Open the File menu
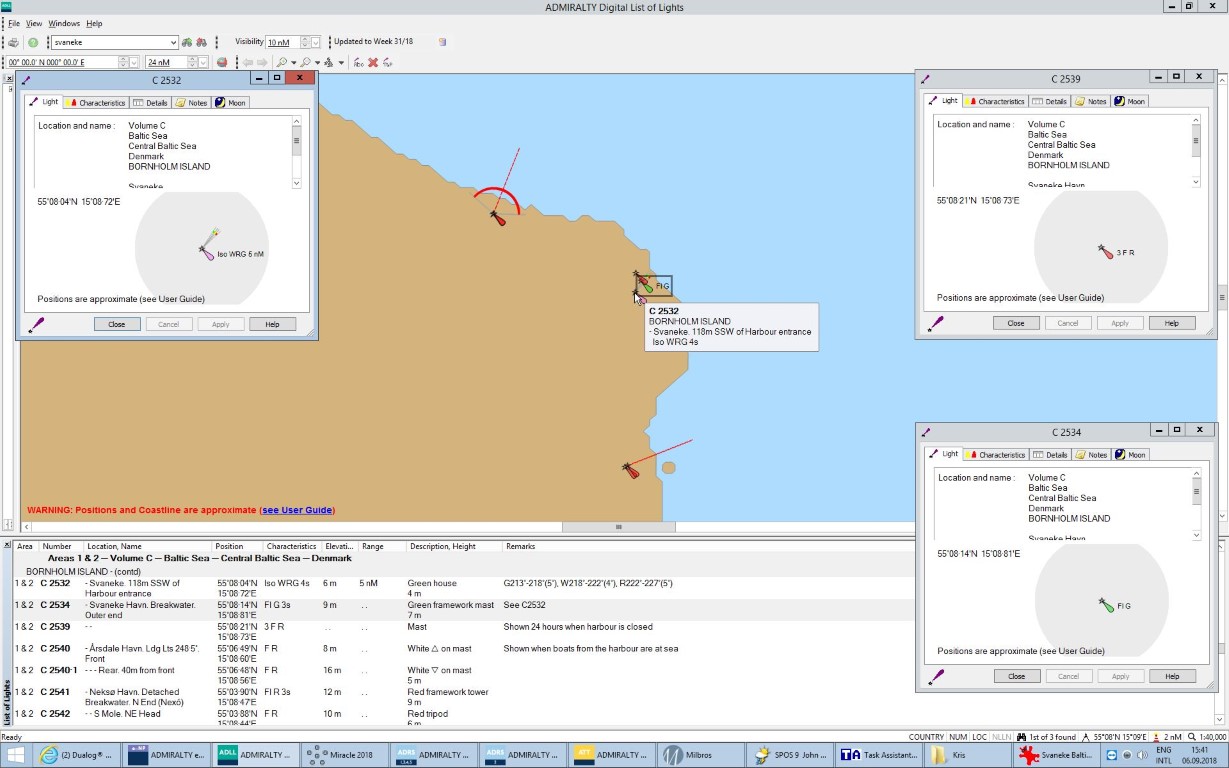 click(14, 23)
